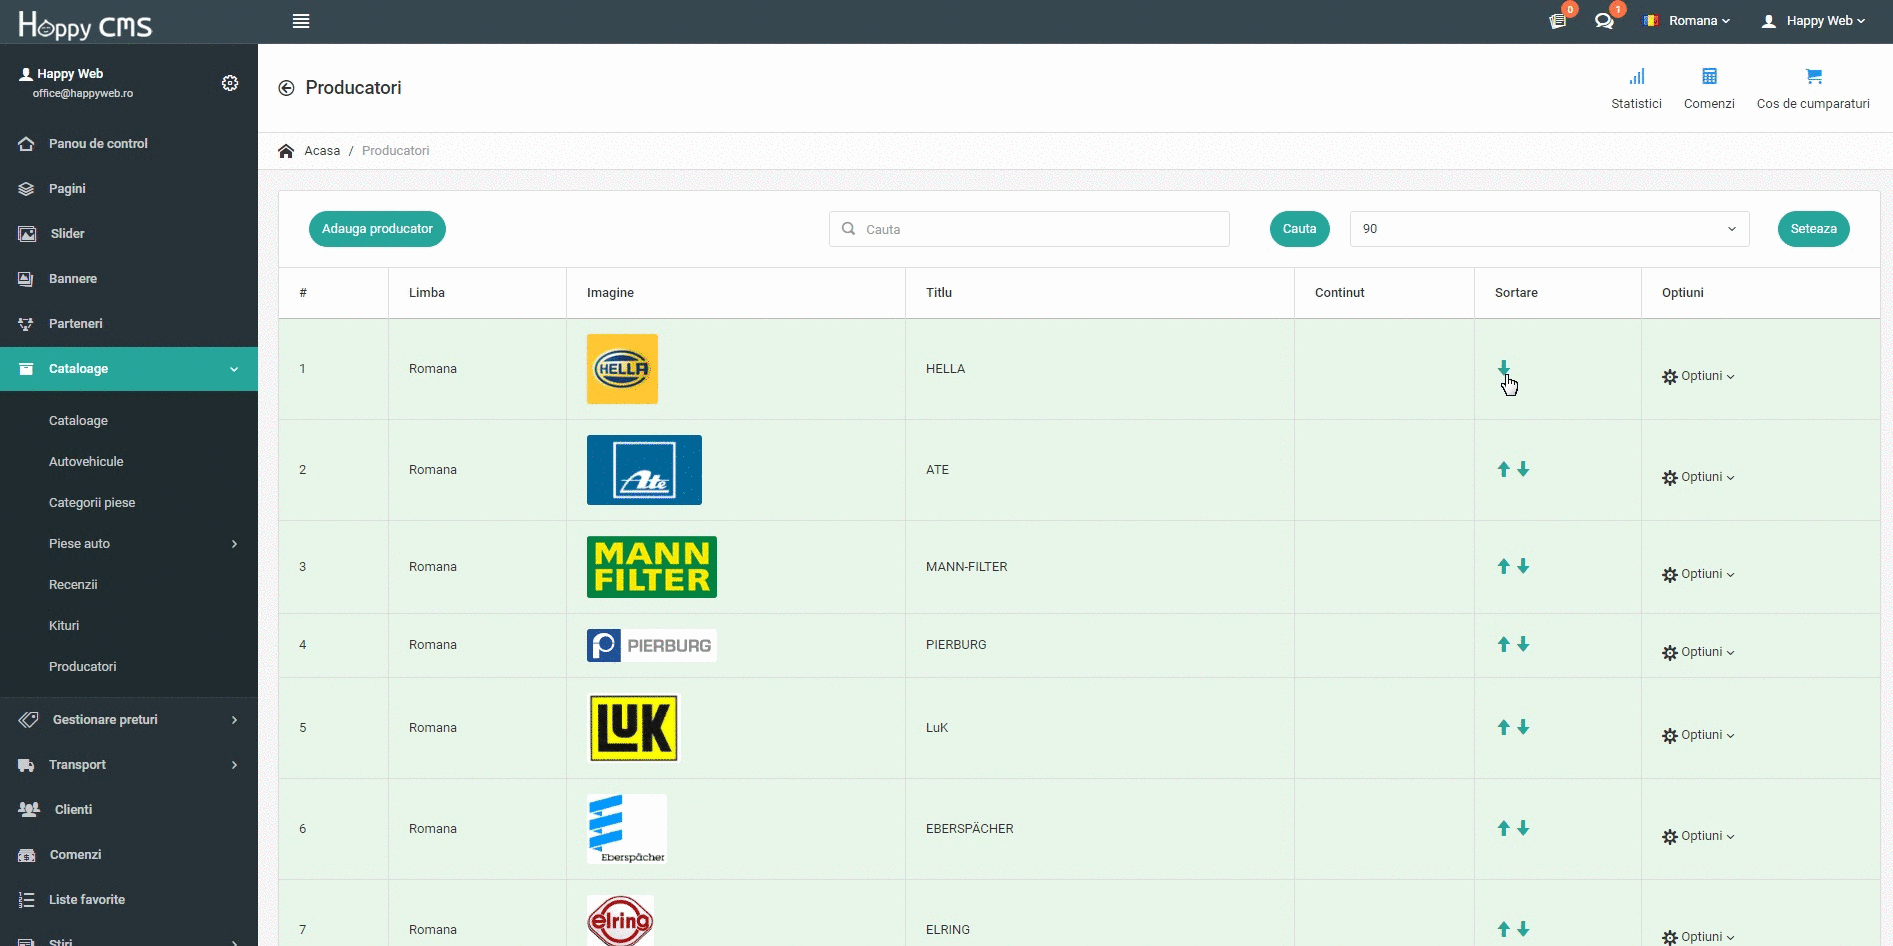
Task: Click the Cauta search button
Action: coord(1299,229)
